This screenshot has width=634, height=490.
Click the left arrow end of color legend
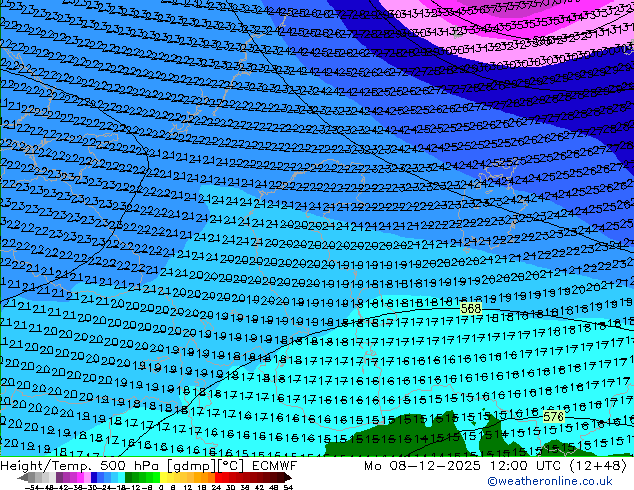pos(23,478)
